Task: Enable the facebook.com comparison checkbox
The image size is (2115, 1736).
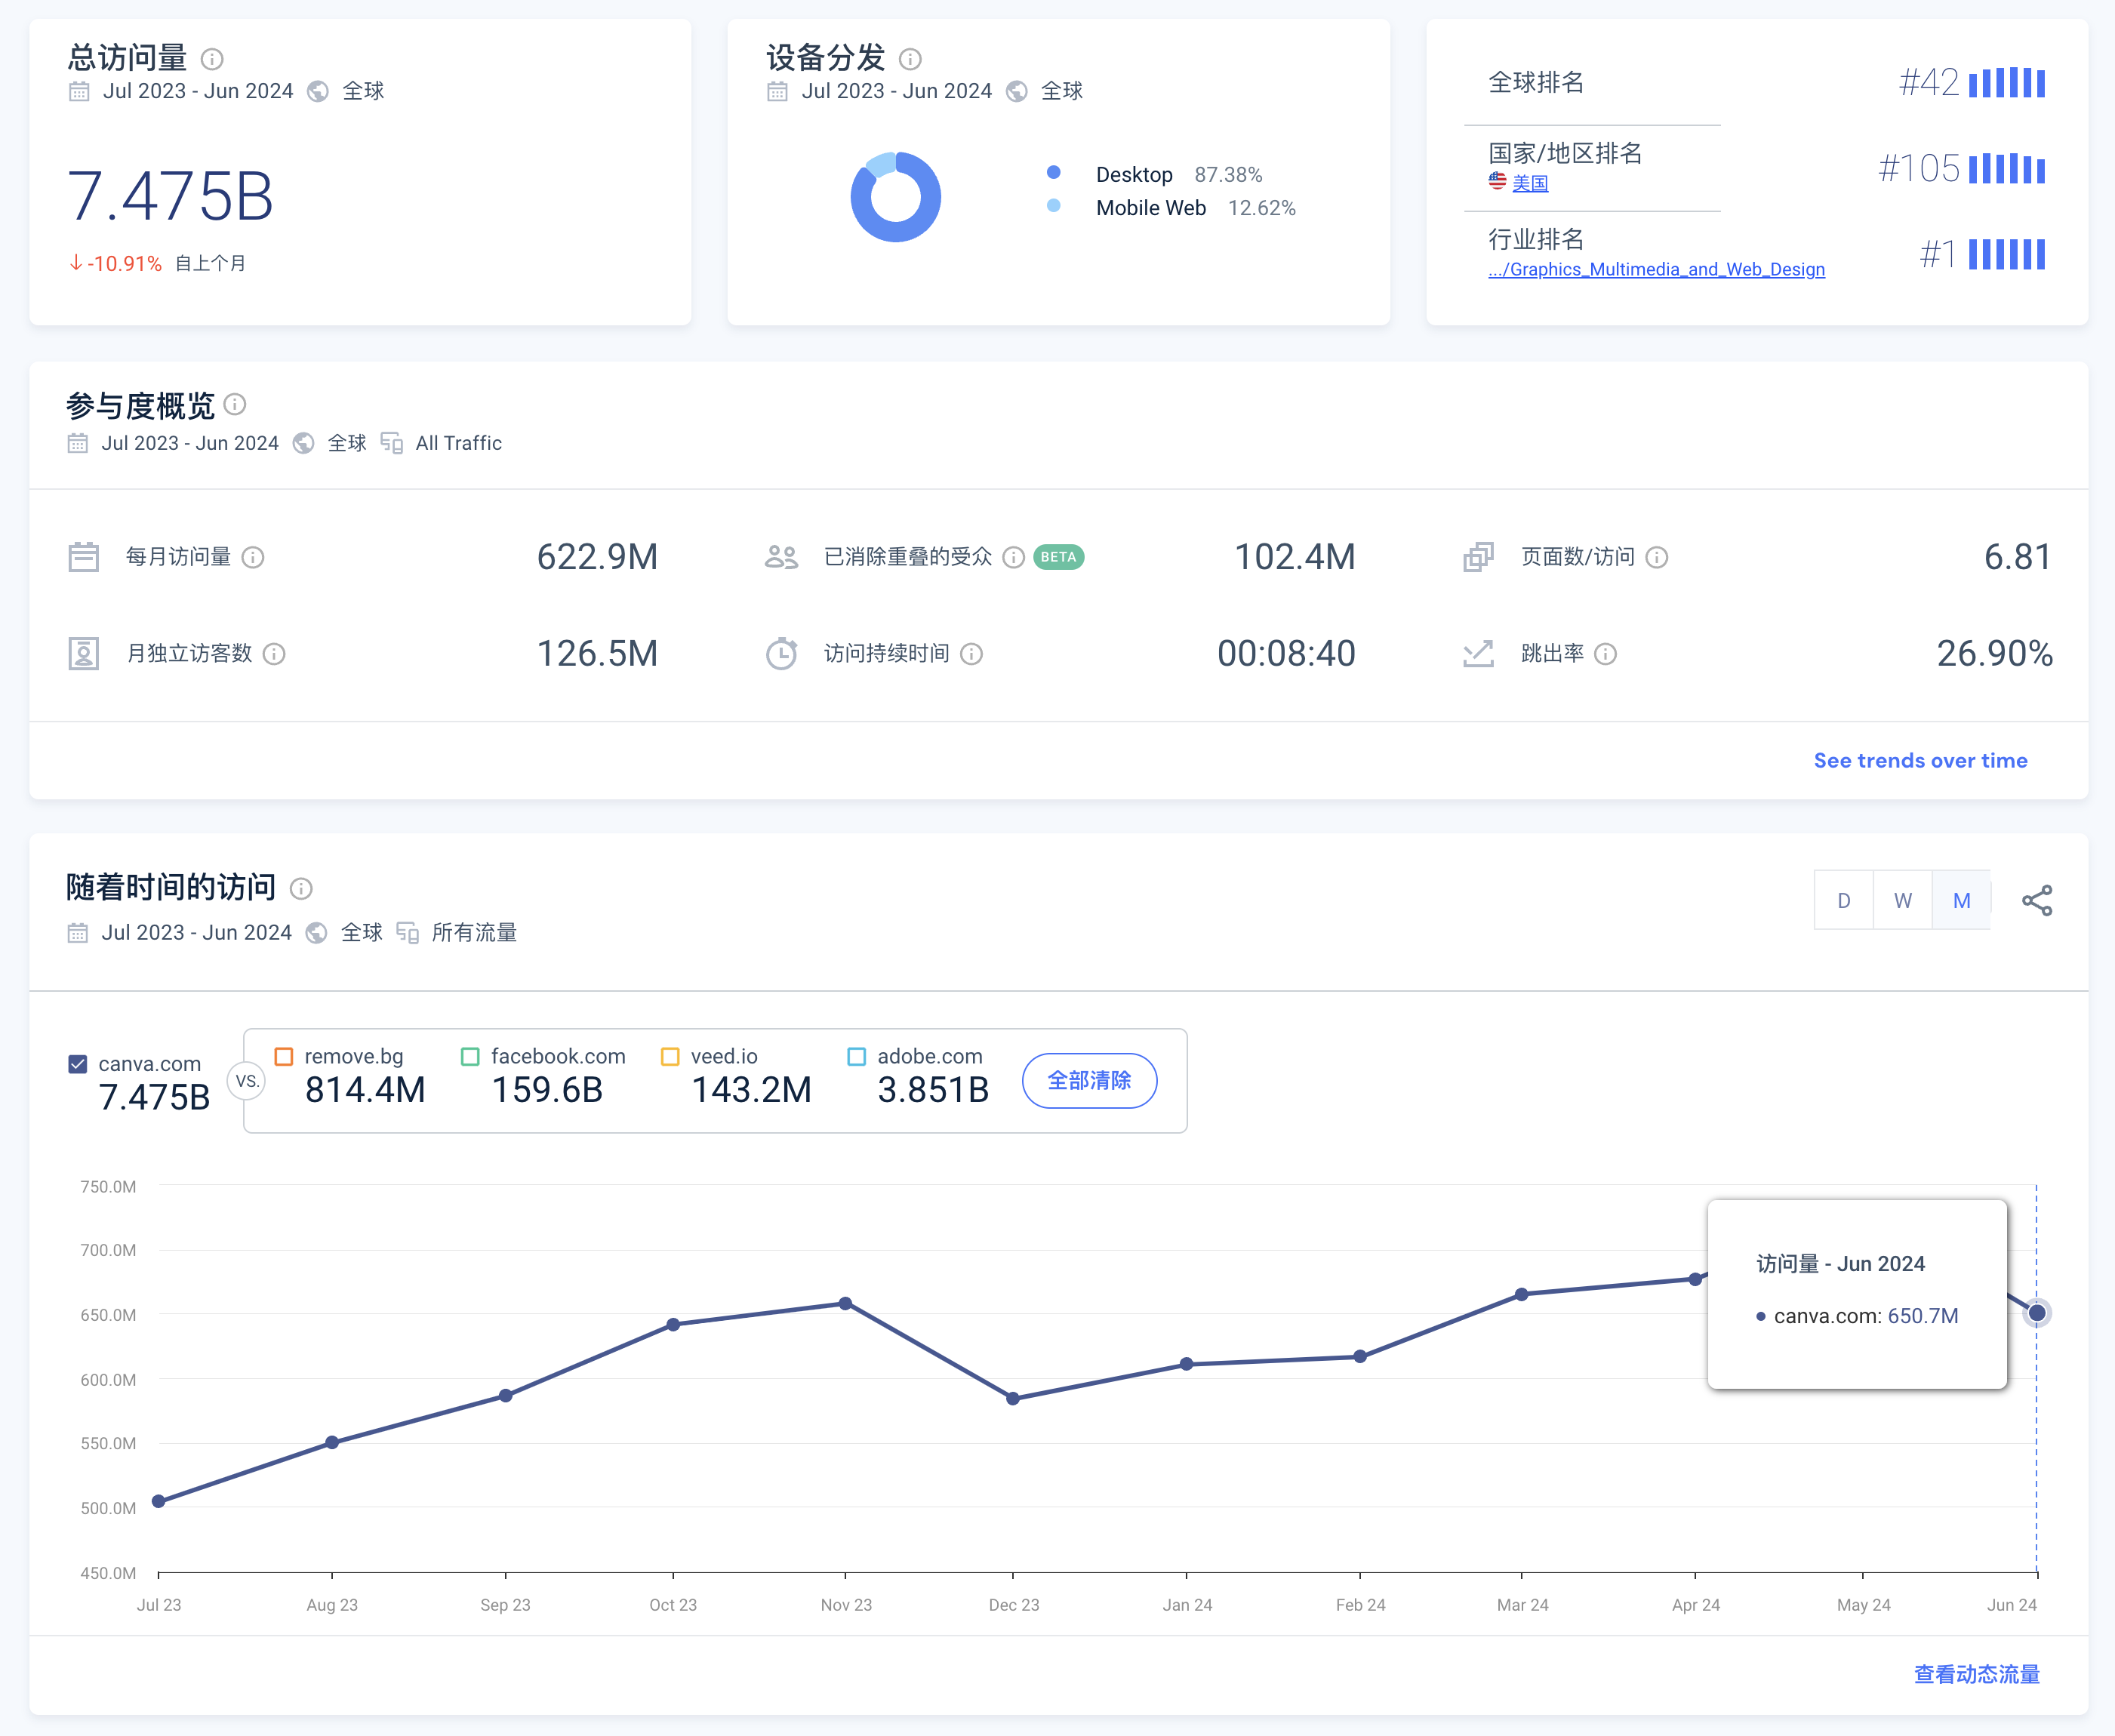Action: (470, 1057)
